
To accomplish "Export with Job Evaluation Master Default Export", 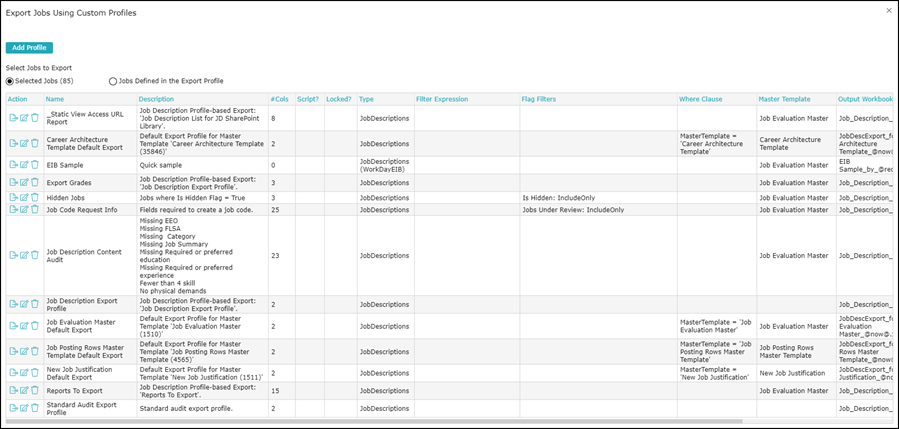I will [13, 326].
